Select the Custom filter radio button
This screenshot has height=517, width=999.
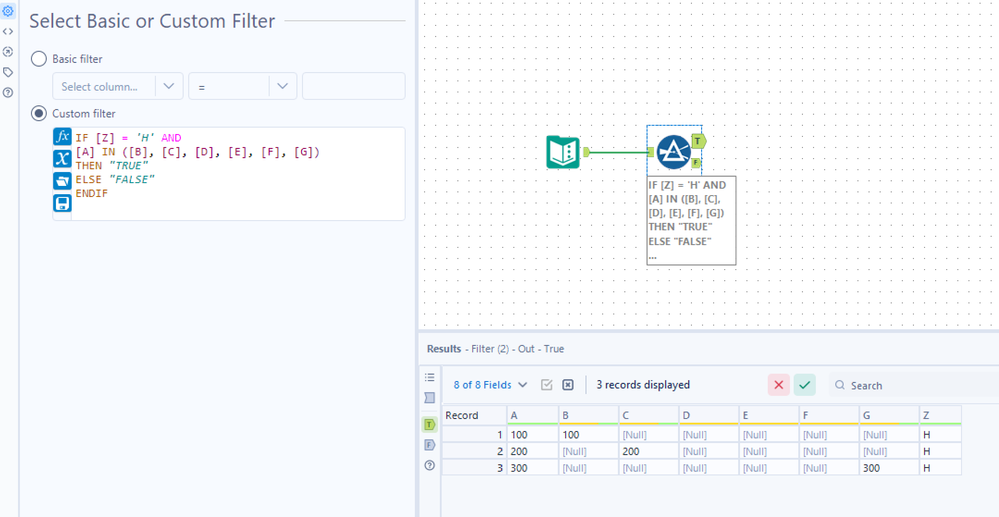pos(39,113)
